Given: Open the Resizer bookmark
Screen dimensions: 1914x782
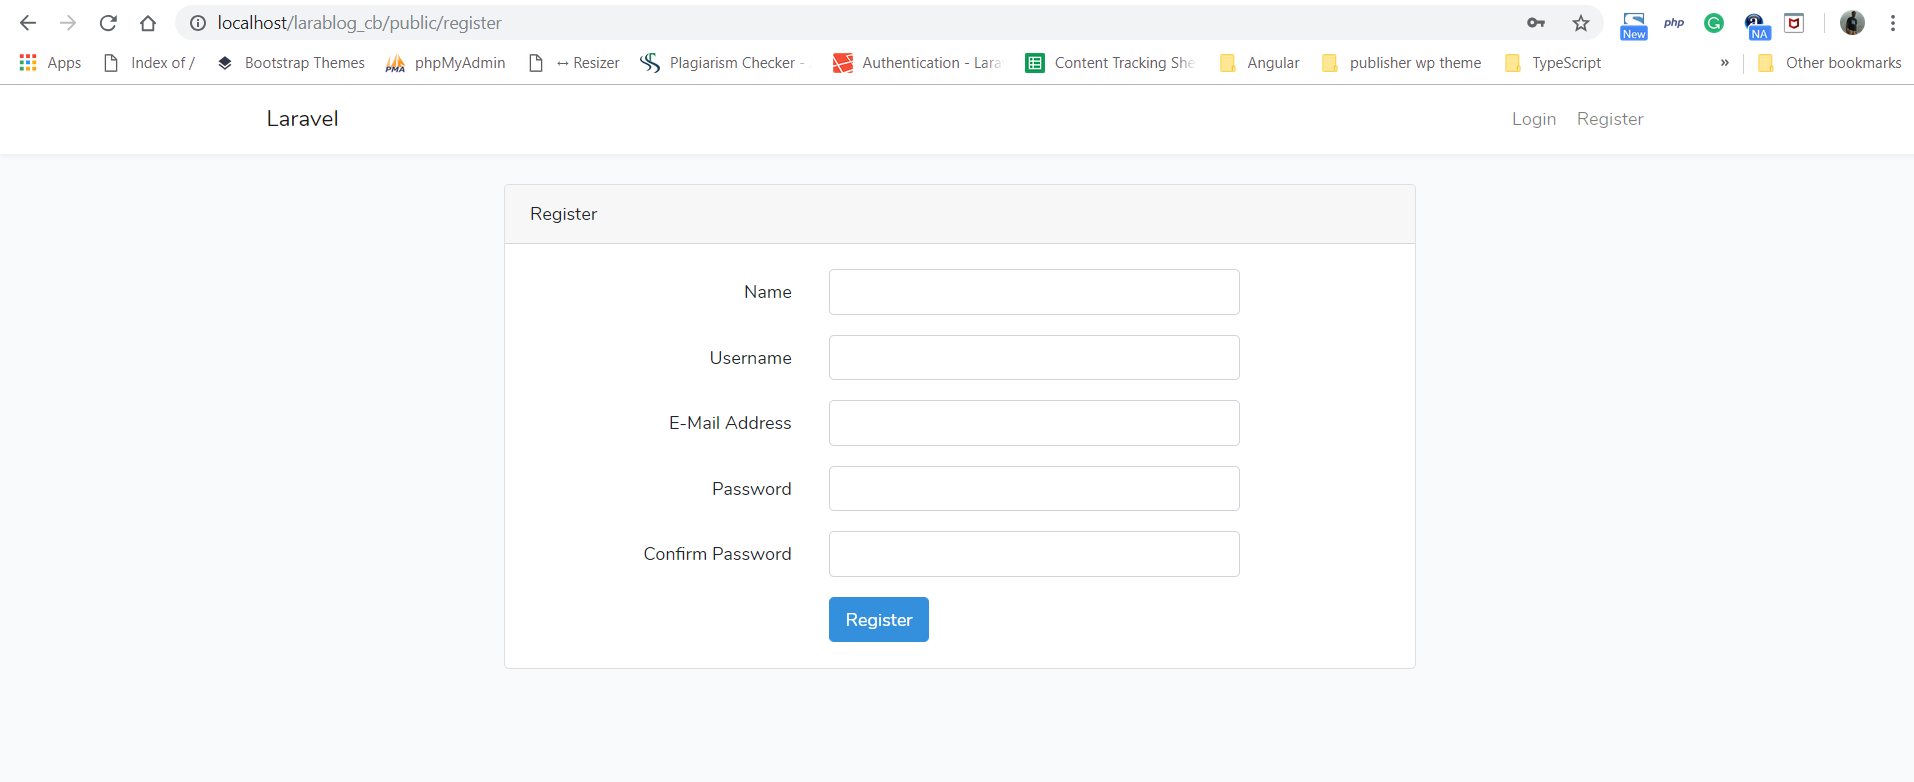Looking at the screenshot, I should [x=574, y=62].
